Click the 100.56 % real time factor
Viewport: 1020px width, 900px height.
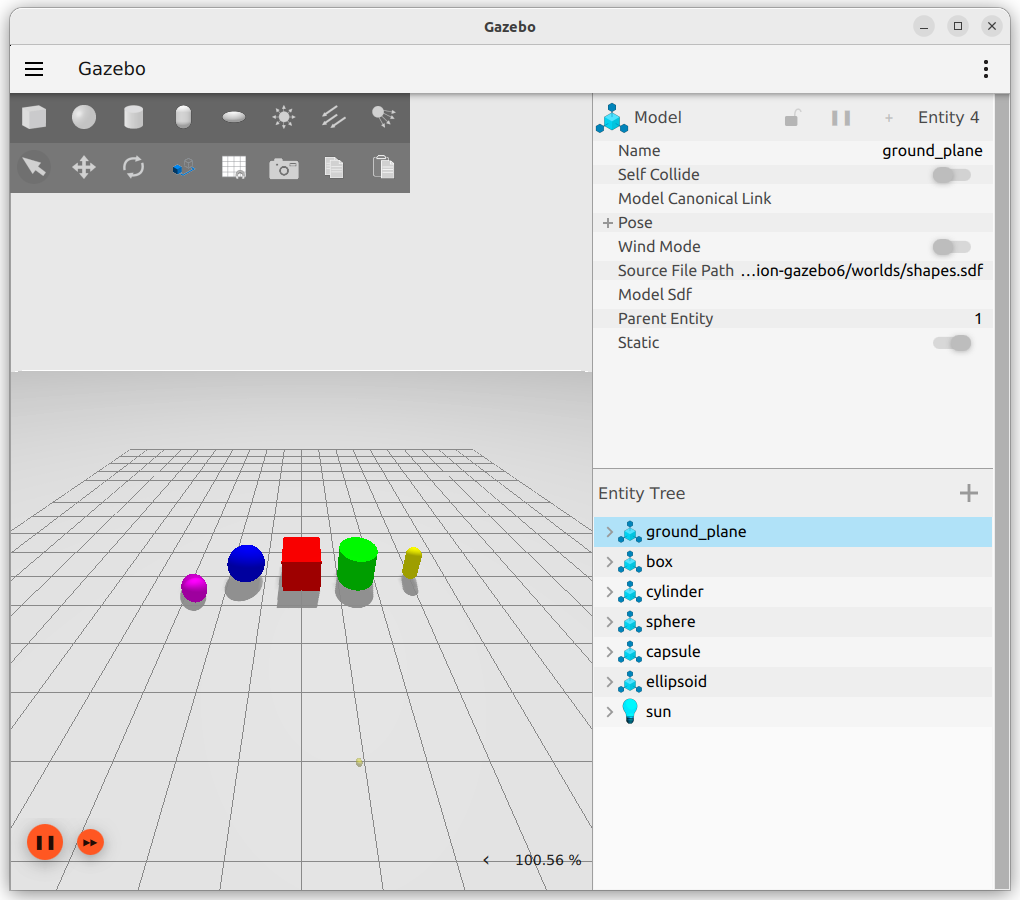[x=548, y=860]
